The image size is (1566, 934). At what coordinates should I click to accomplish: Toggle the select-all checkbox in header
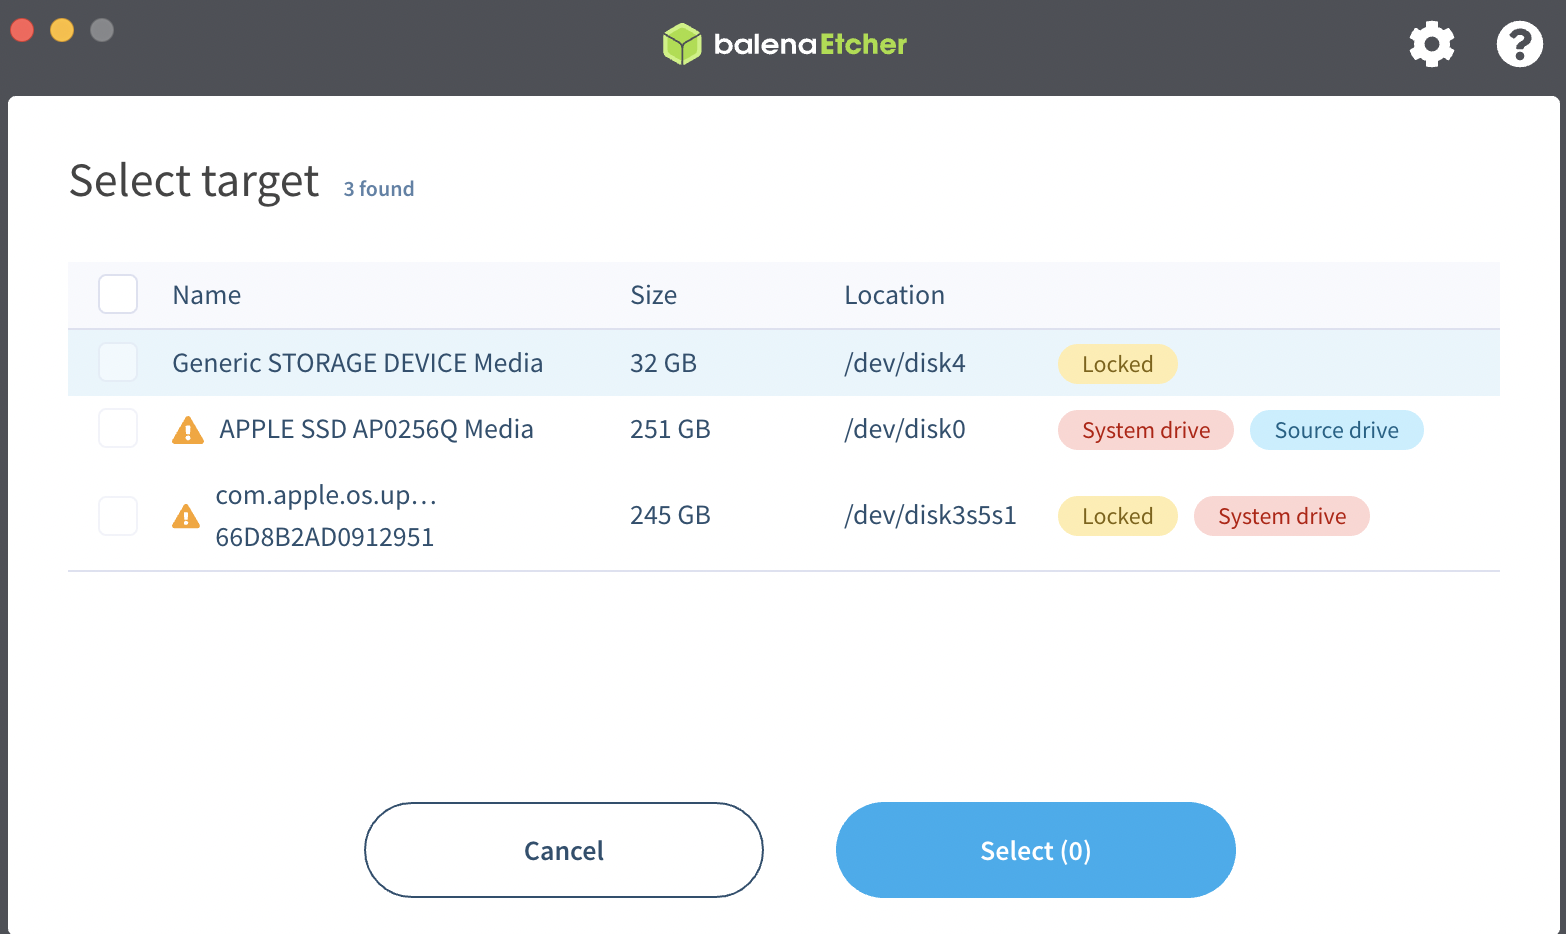coord(118,294)
